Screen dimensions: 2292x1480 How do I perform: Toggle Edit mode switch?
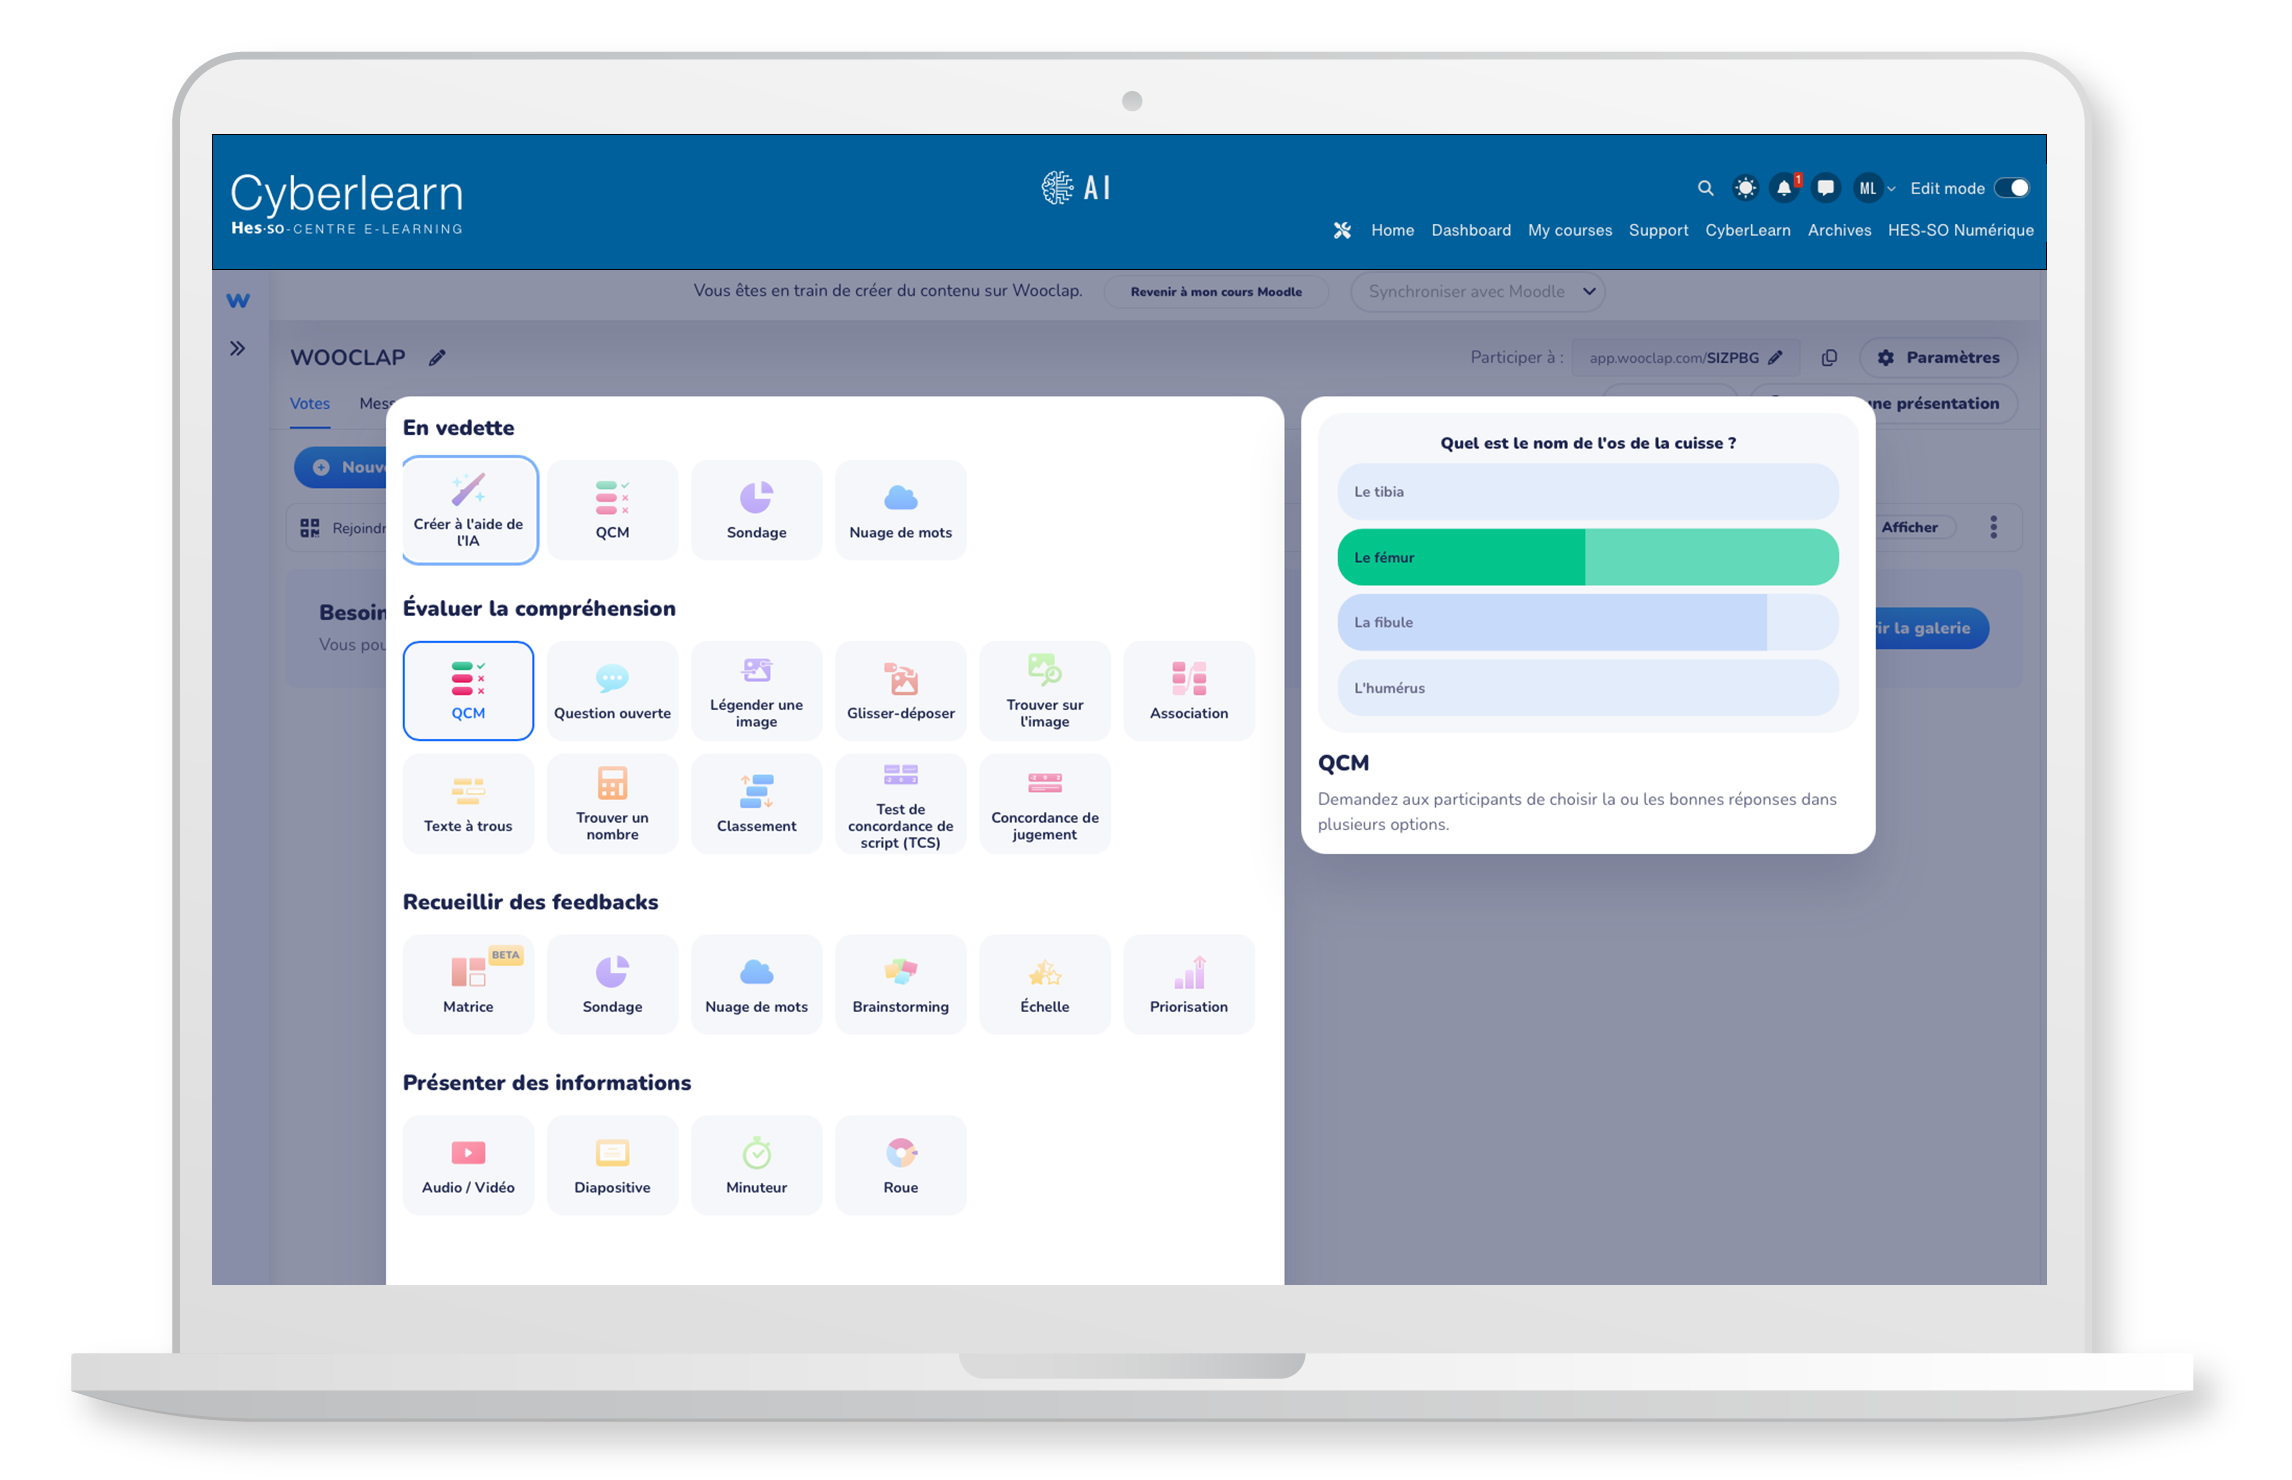pos(2012,188)
